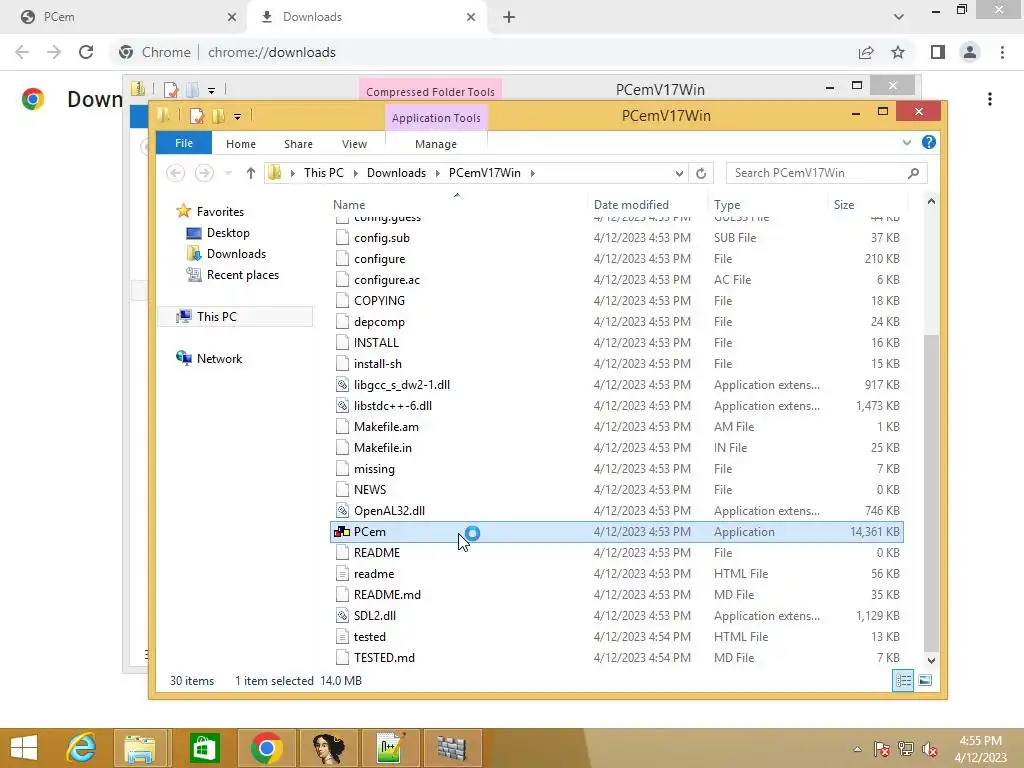Open the Windows Store taskbar icon

coord(204,748)
